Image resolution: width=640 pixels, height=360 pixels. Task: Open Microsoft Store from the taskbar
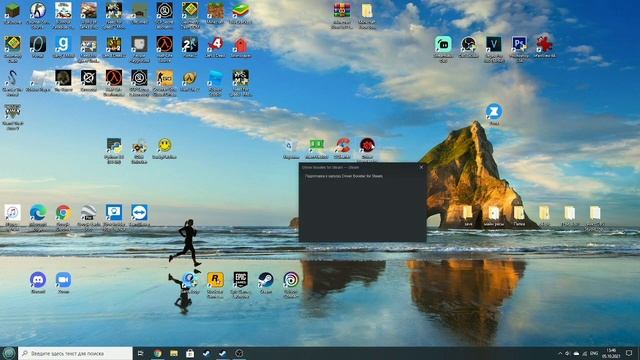[x=190, y=353]
